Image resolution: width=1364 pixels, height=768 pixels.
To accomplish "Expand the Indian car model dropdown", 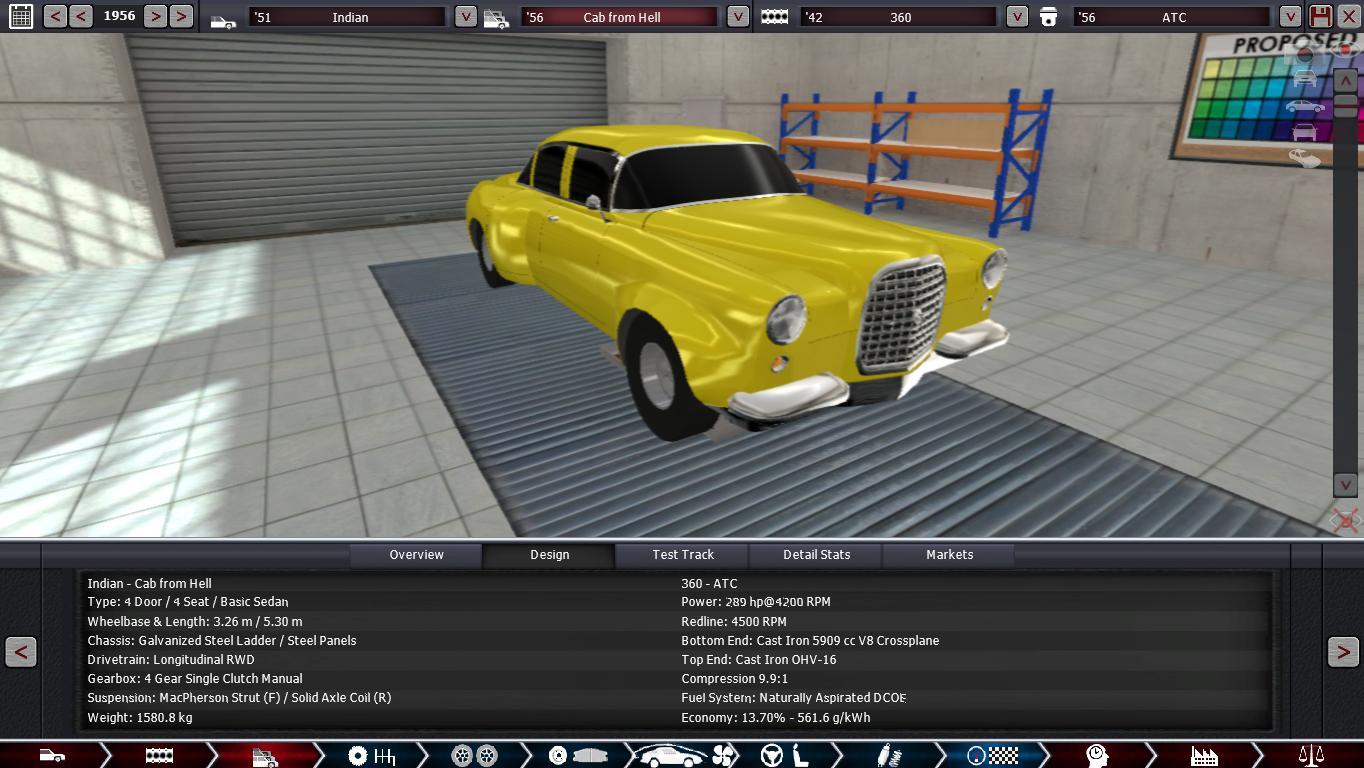I will pyautogui.click(x=465, y=16).
